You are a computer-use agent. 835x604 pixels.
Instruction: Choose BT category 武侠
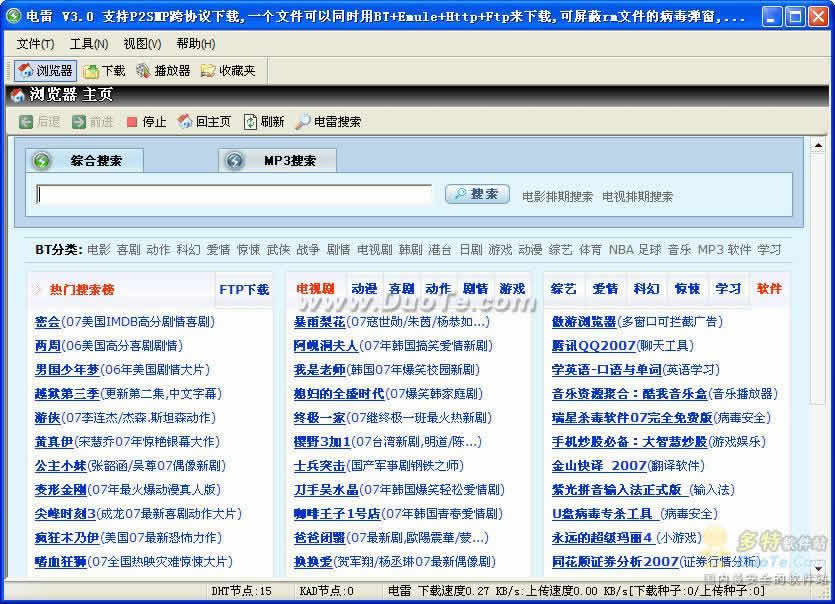pyautogui.click(x=279, y=249)
